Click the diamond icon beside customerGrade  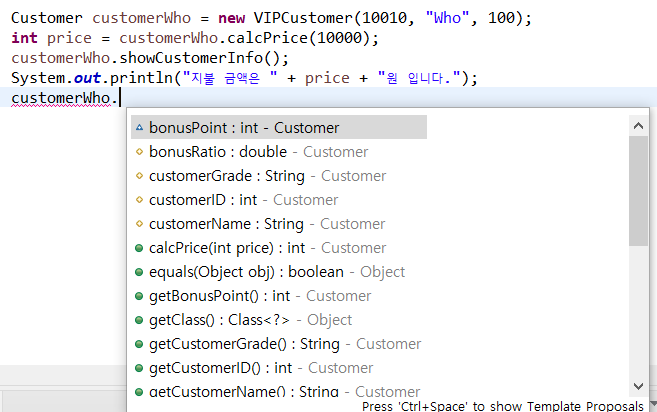click(x=140, y=176)
